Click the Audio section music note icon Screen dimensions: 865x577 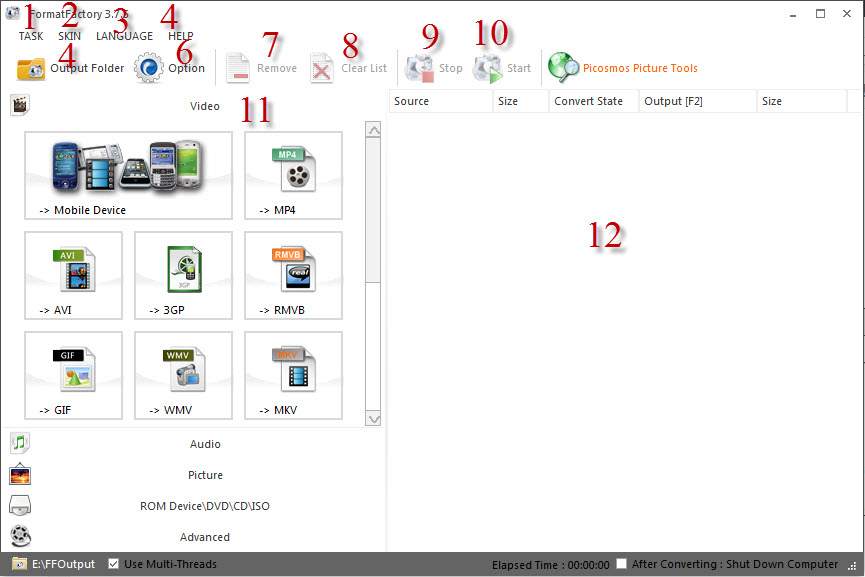click(x=20, y=442)
